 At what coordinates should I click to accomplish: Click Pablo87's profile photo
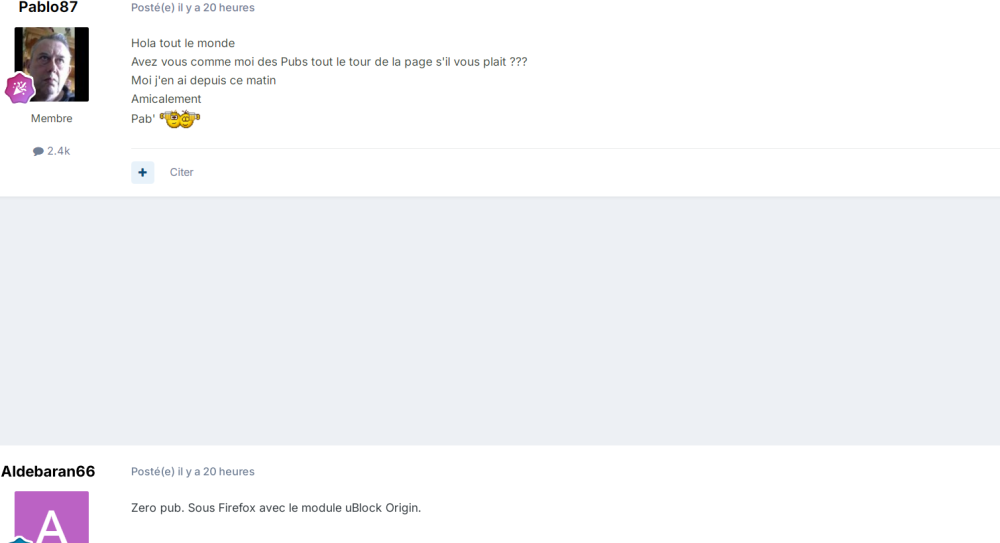[52, 62]
